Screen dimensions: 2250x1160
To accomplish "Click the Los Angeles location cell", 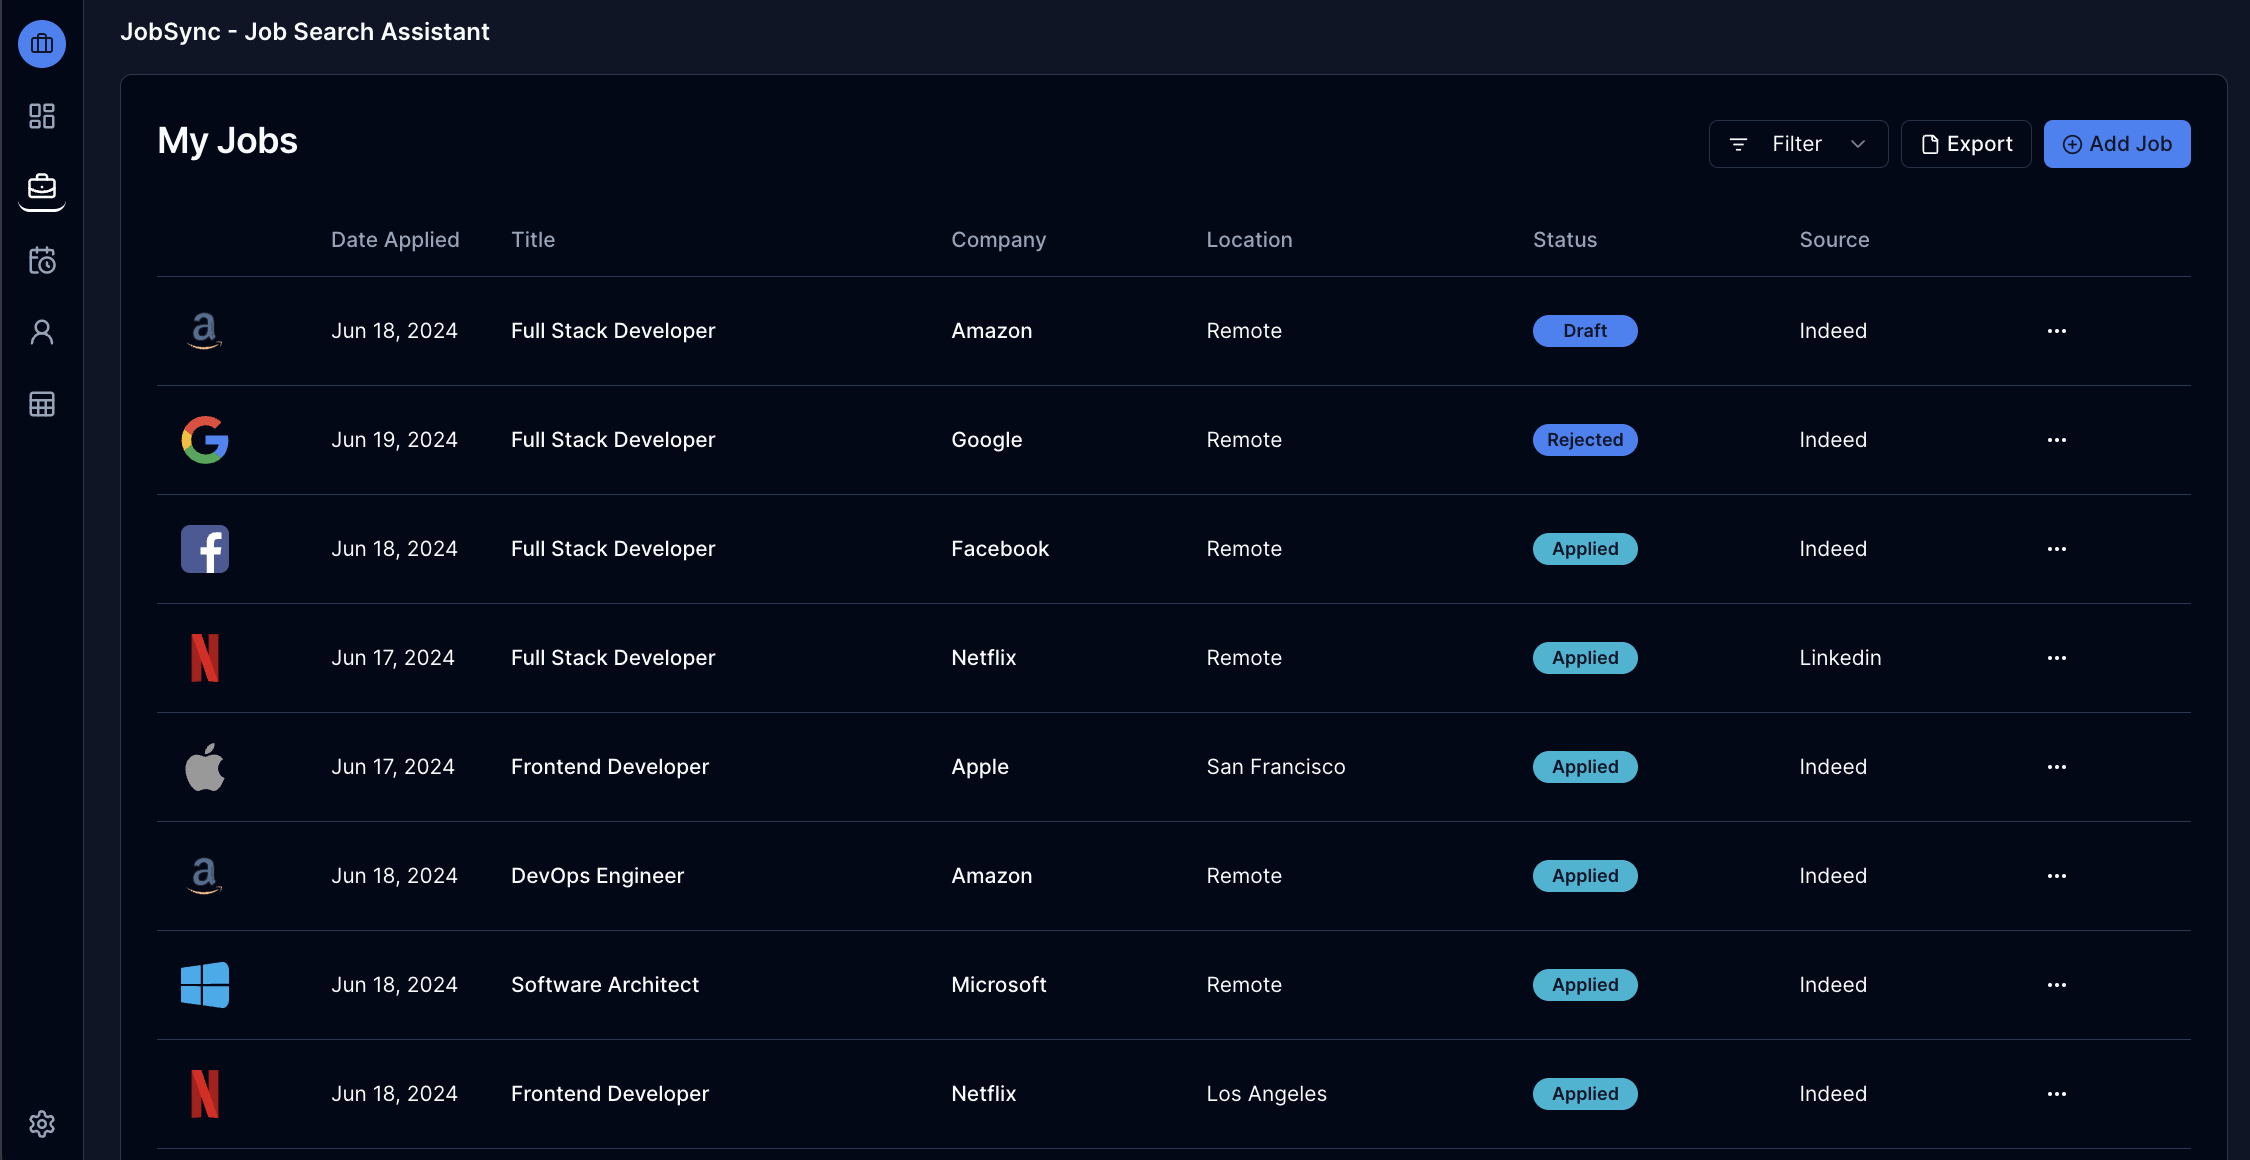I will pos(1266,1094).
